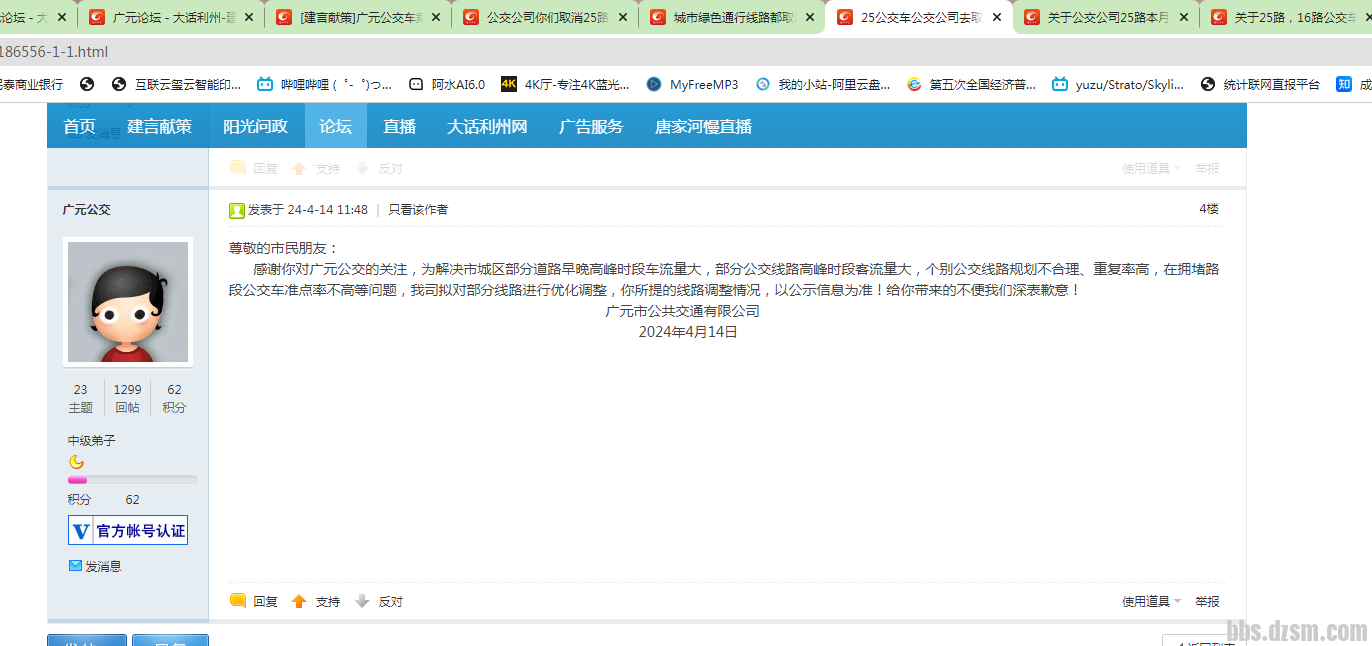Switch to the 公交公司你们取消25路 browser tab
The image size is (1372, 646).
point(545,17)
